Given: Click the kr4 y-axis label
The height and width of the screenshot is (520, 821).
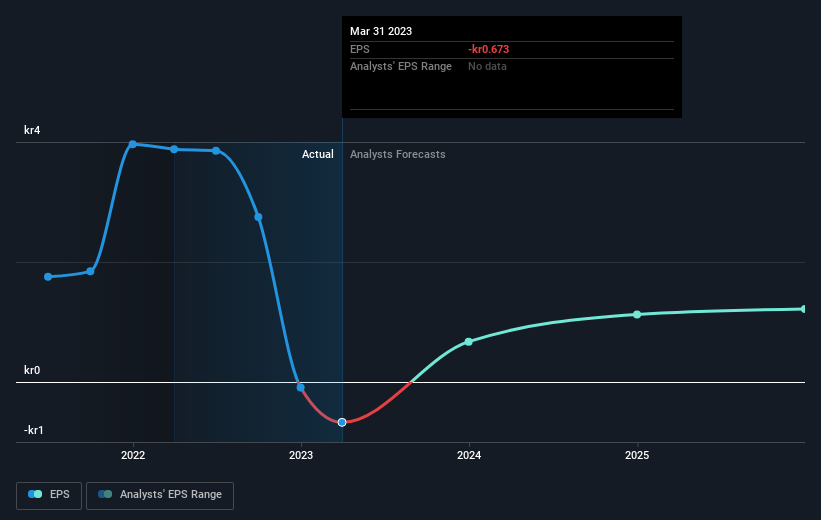Looking at the screenshot, I should (32, 130).
